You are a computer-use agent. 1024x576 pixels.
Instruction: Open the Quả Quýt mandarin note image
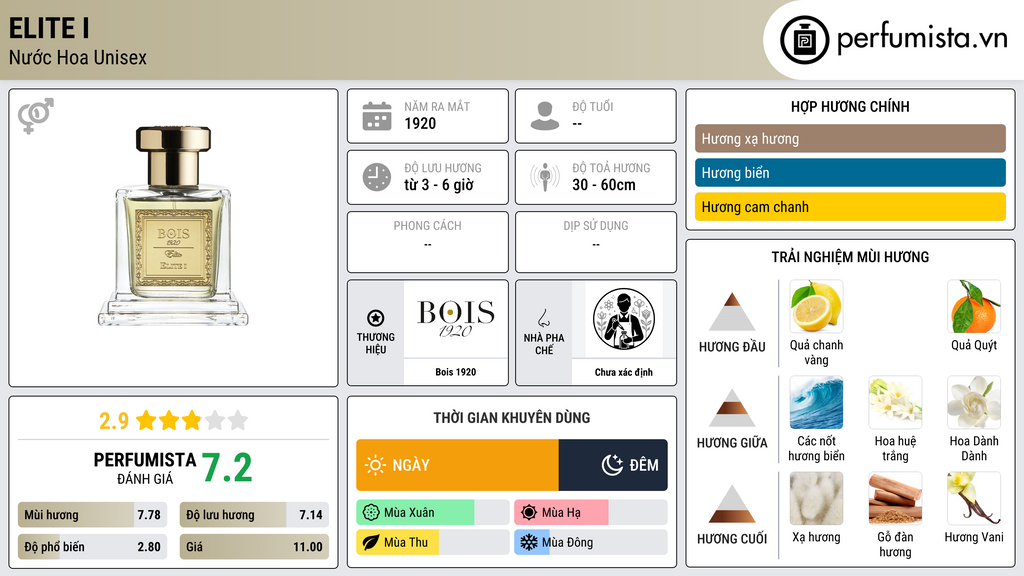tap(974, 307)
